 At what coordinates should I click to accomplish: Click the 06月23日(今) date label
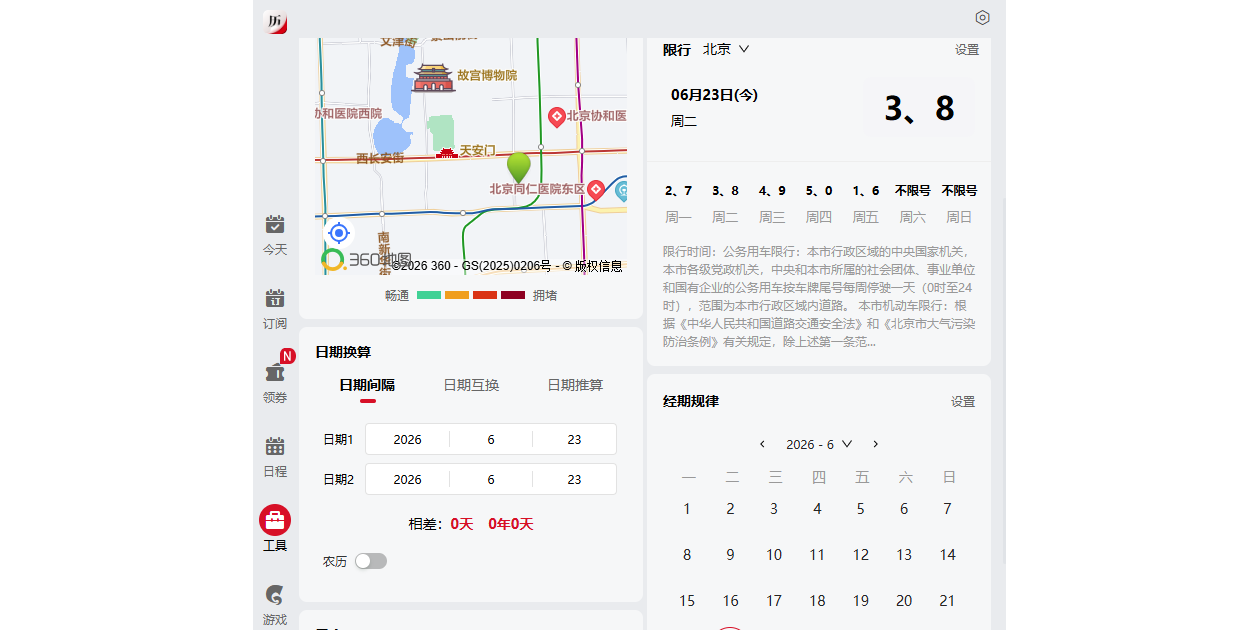(x=714, y=95)
